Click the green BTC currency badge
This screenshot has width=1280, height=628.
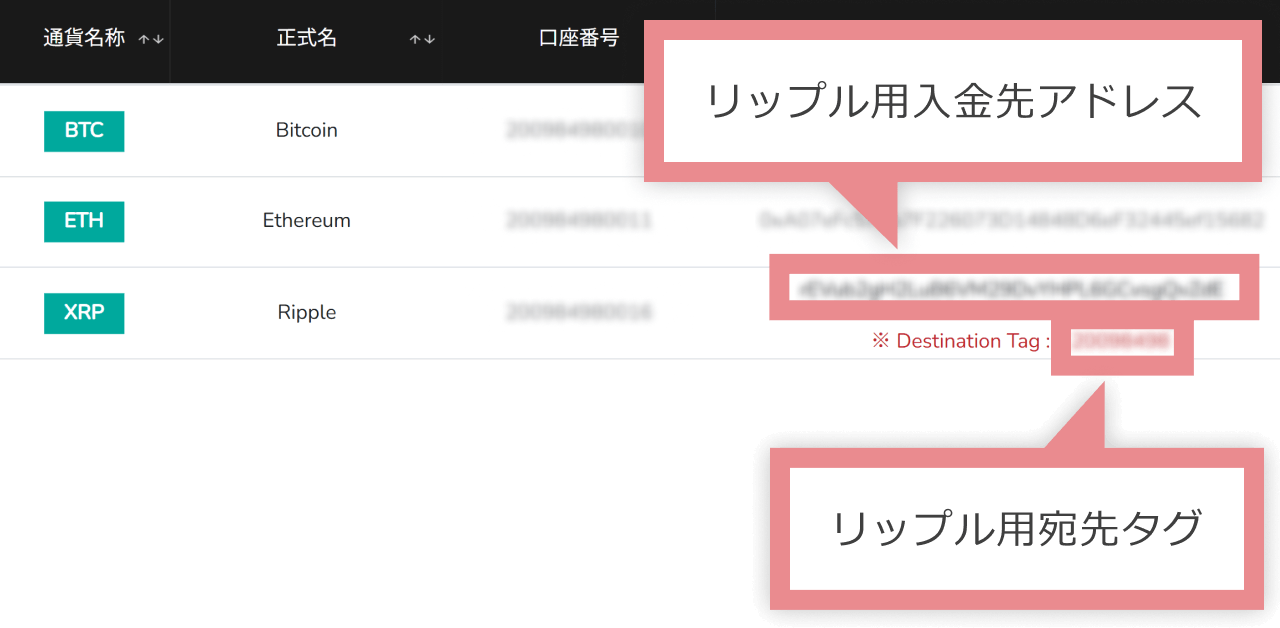84,131
